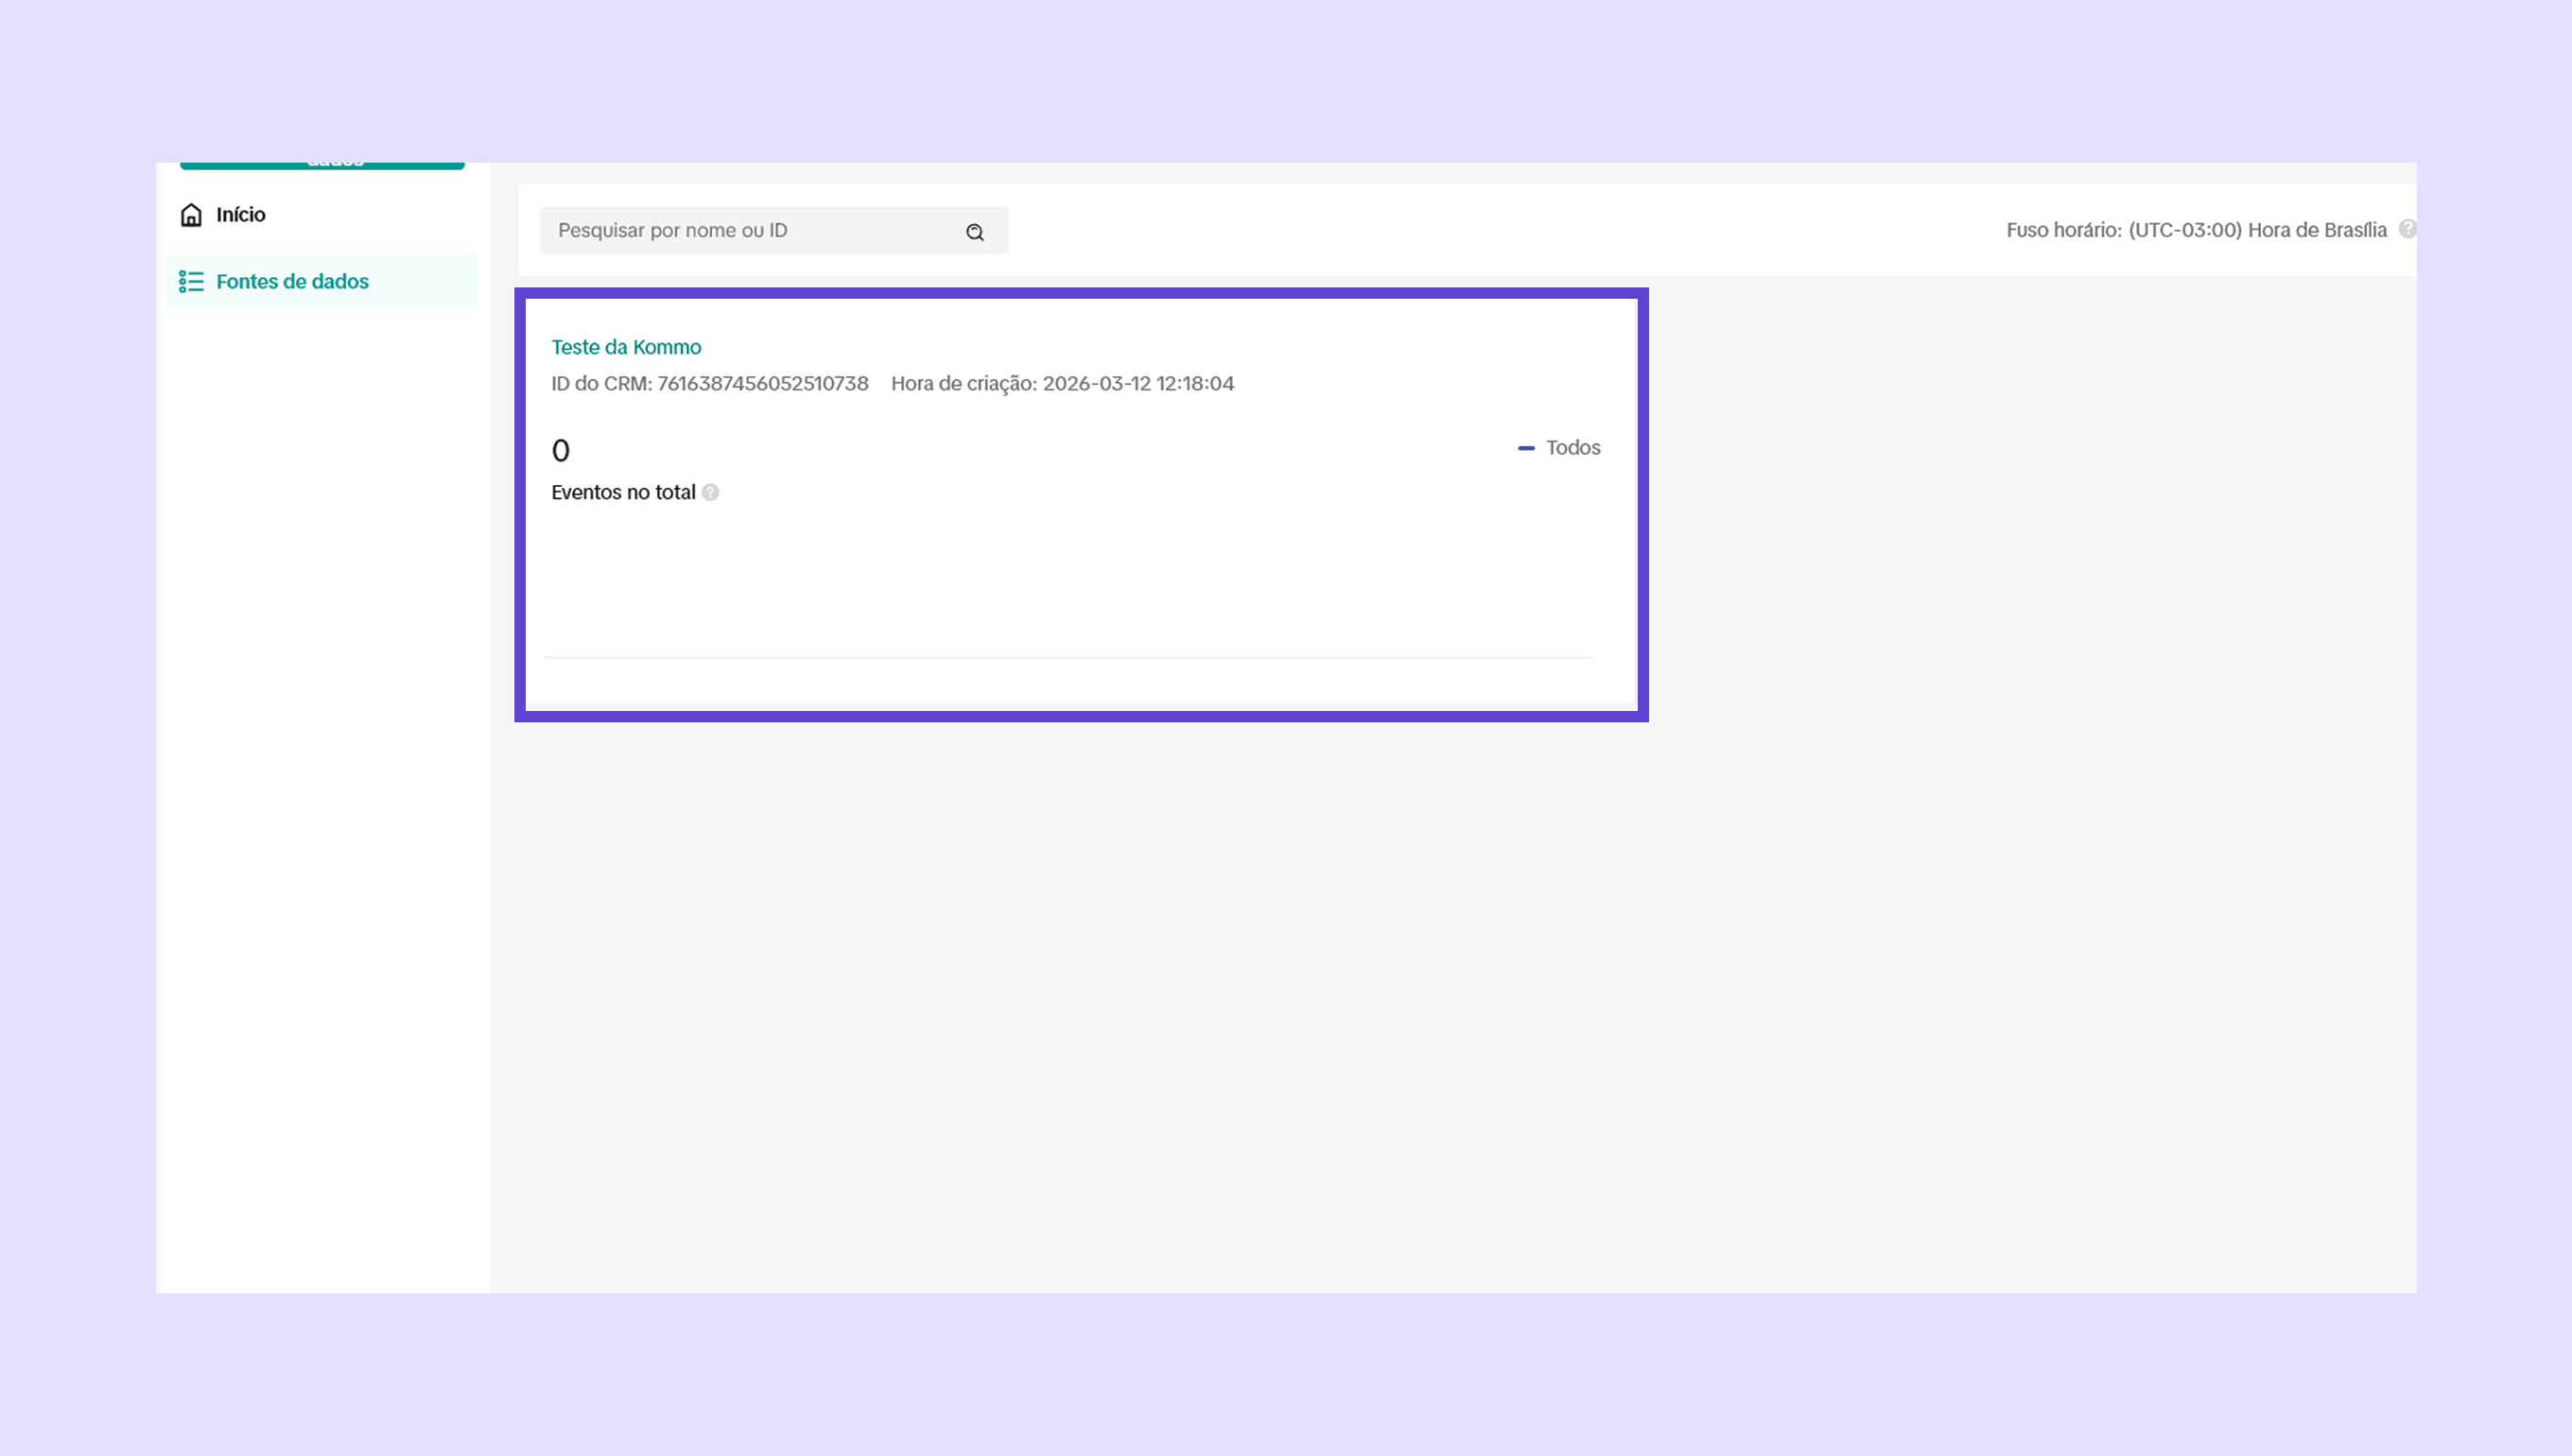The height and width of the screenshot is (1456, 2572).
Task: Click the Fuso horário time zone text
Action: tap(2196, 230)
